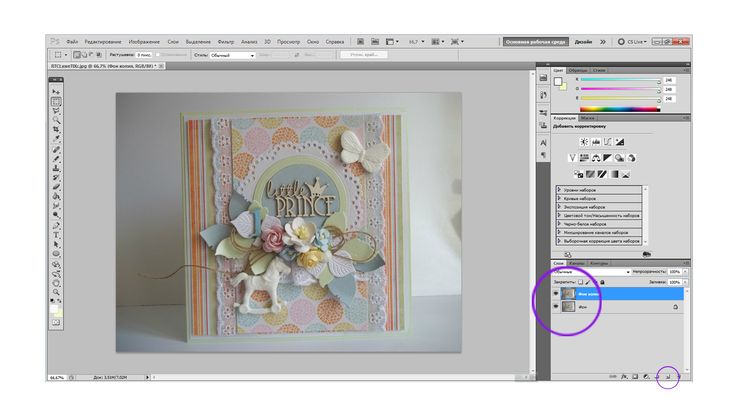Open layer styles fx menu icon
Image resolution: width=736 pixels, height=414 pixels.
625,376
